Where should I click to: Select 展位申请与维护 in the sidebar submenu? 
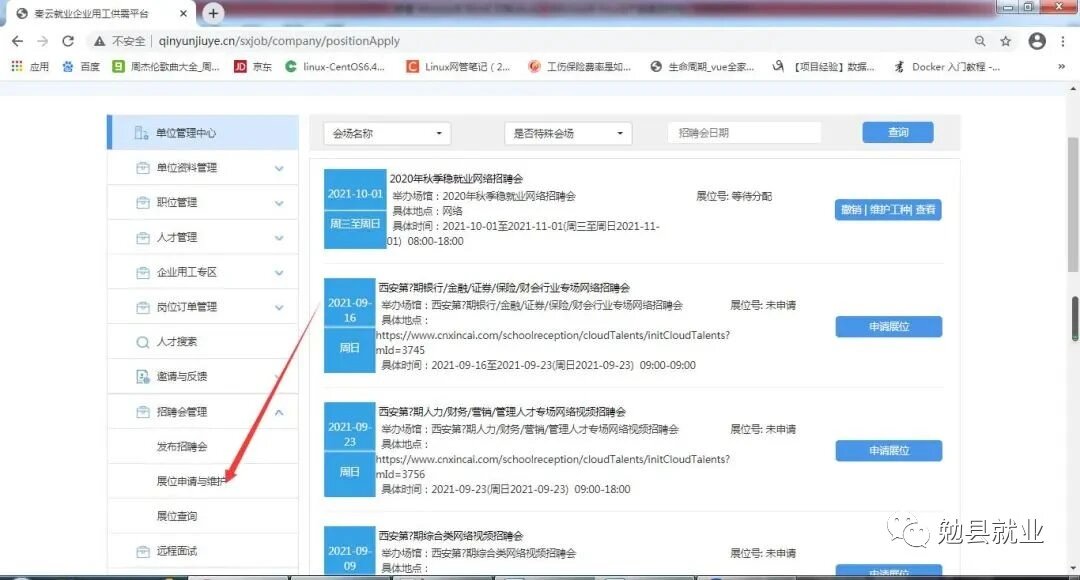click(191, 481)
